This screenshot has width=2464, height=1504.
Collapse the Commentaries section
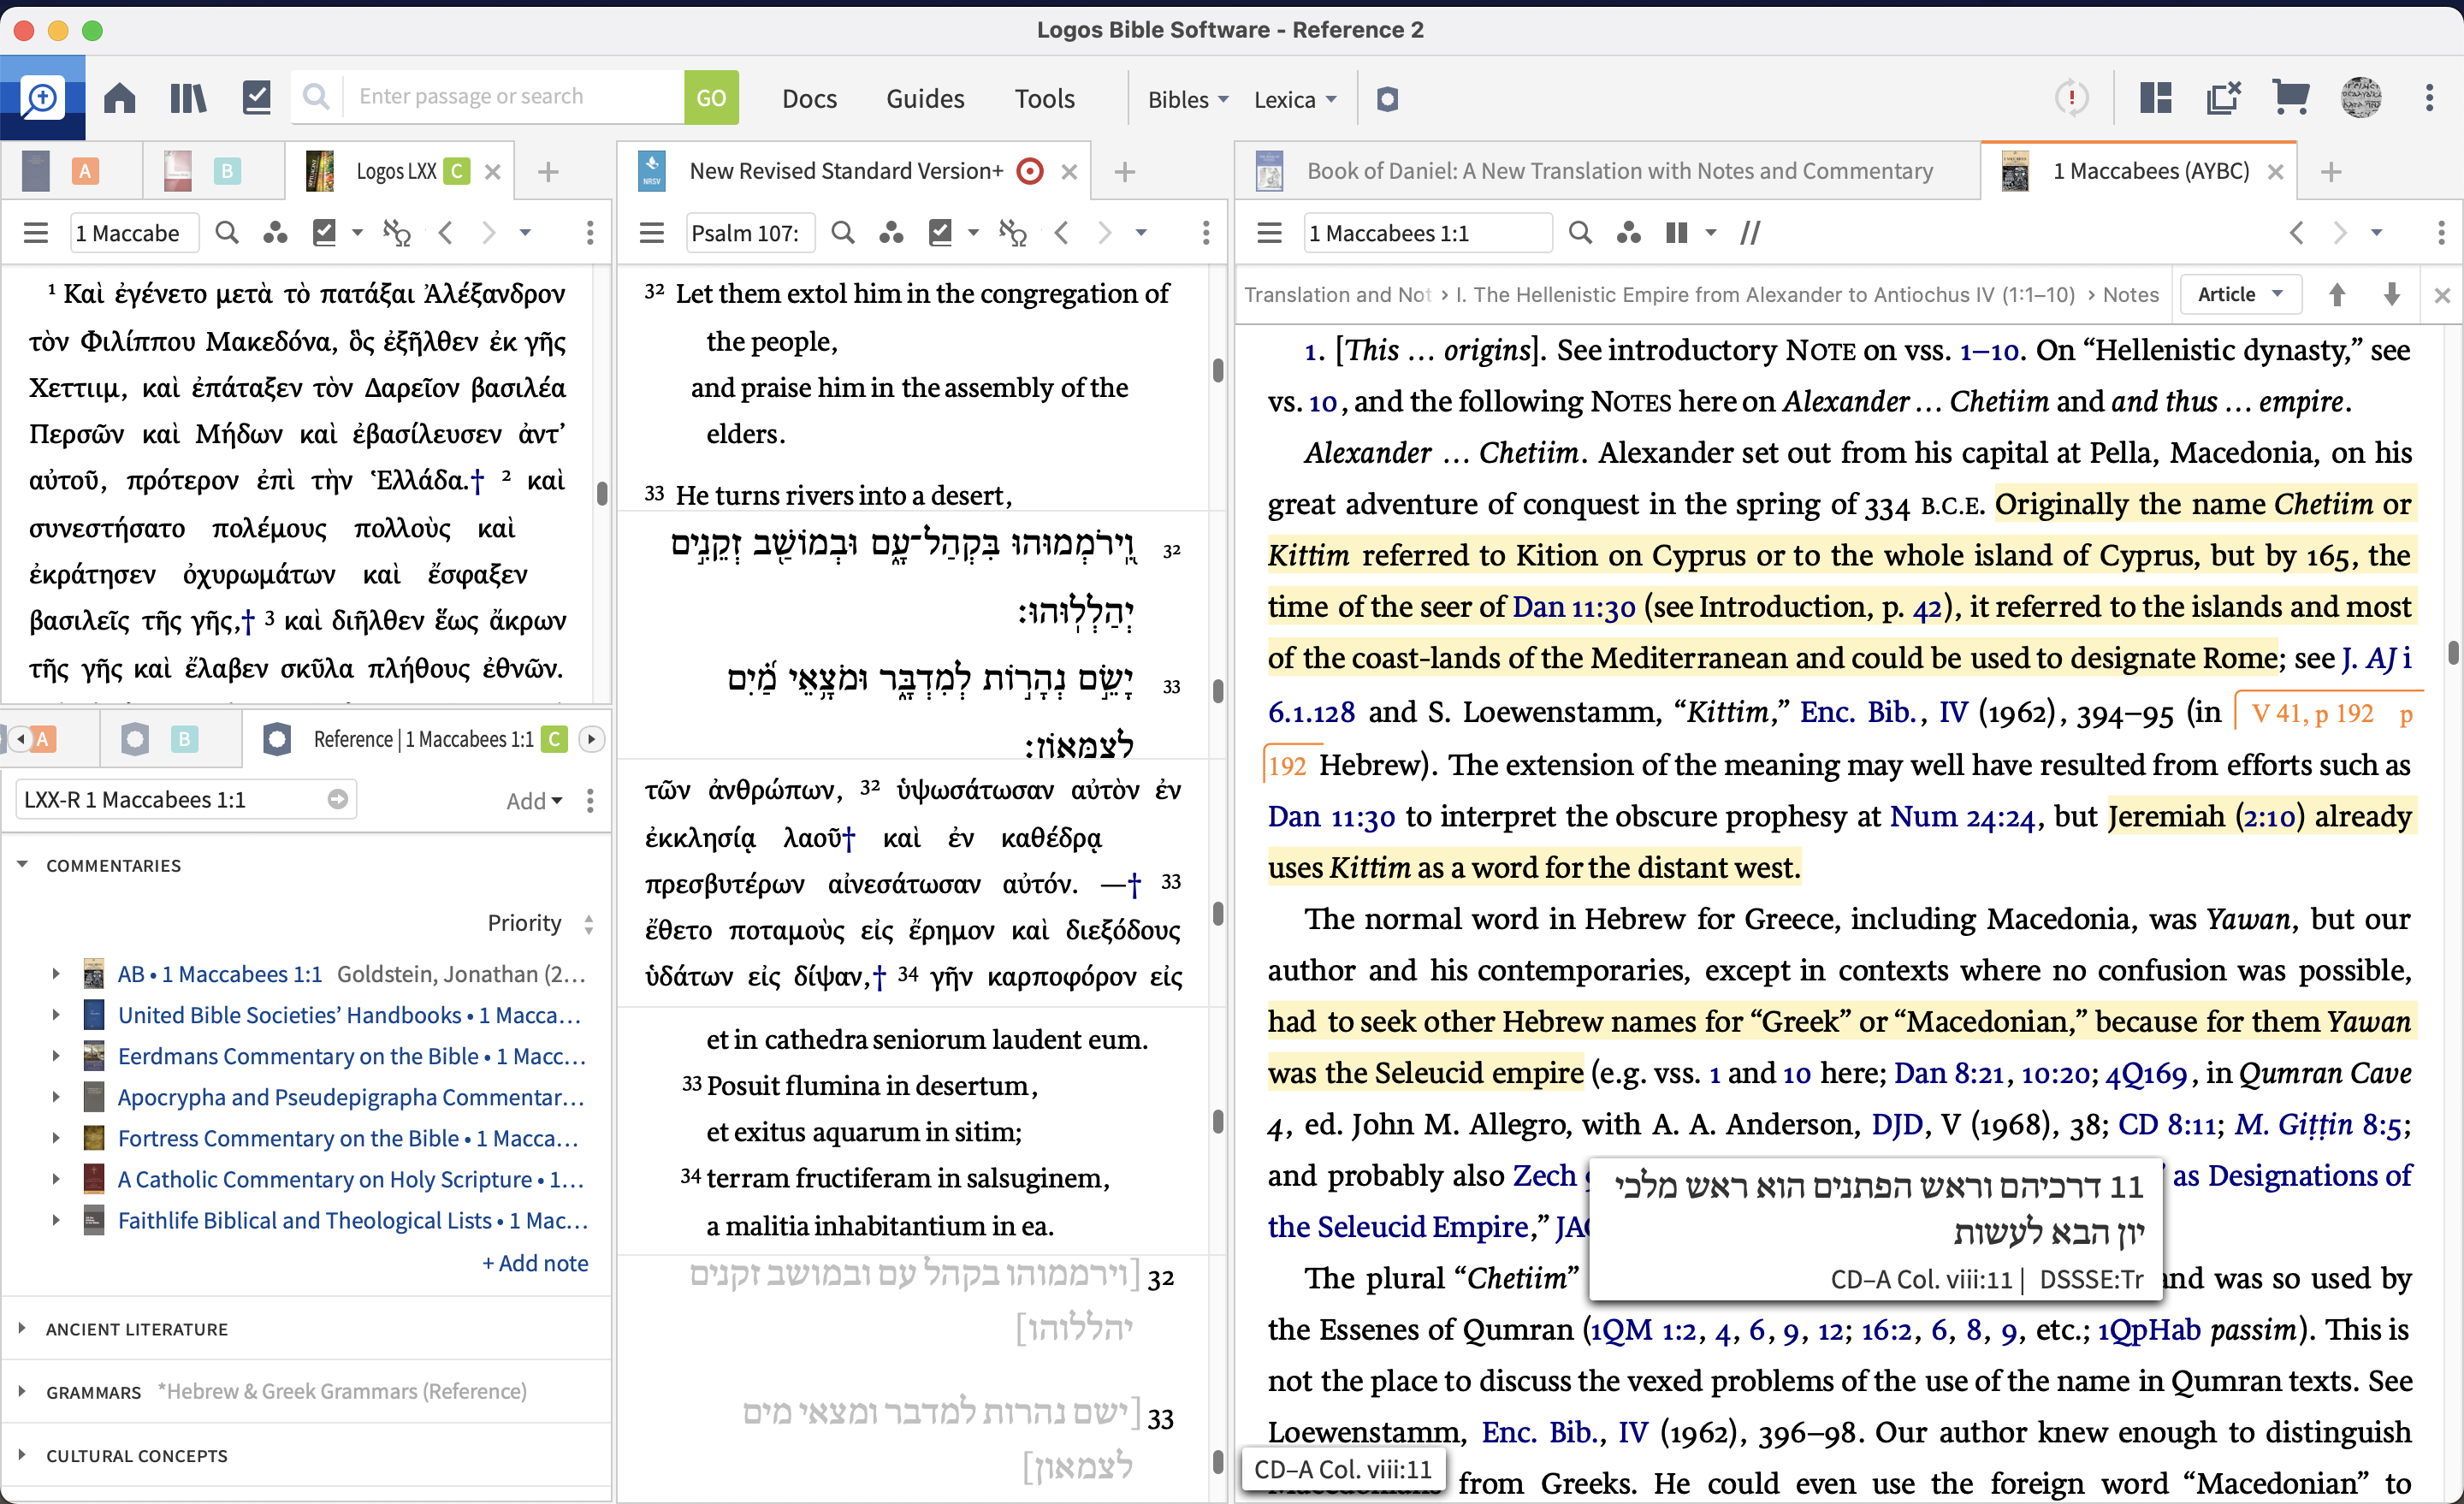pos(22,865)
